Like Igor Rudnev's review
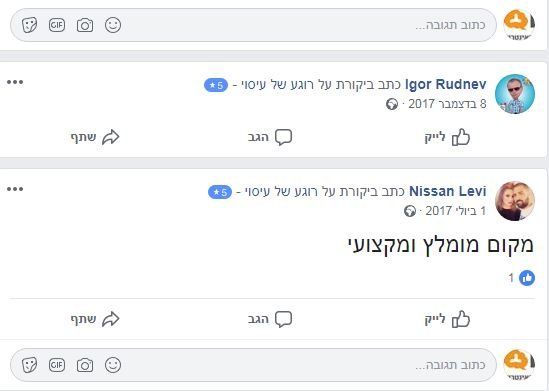The image size is (549, 391). [x=447, y=137]
